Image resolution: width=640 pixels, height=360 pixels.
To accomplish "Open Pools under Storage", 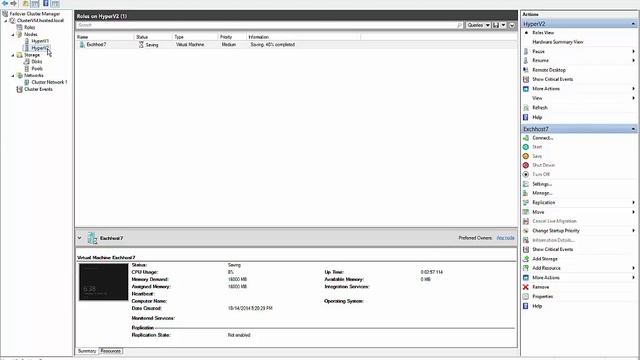I will tap(37, 69).
